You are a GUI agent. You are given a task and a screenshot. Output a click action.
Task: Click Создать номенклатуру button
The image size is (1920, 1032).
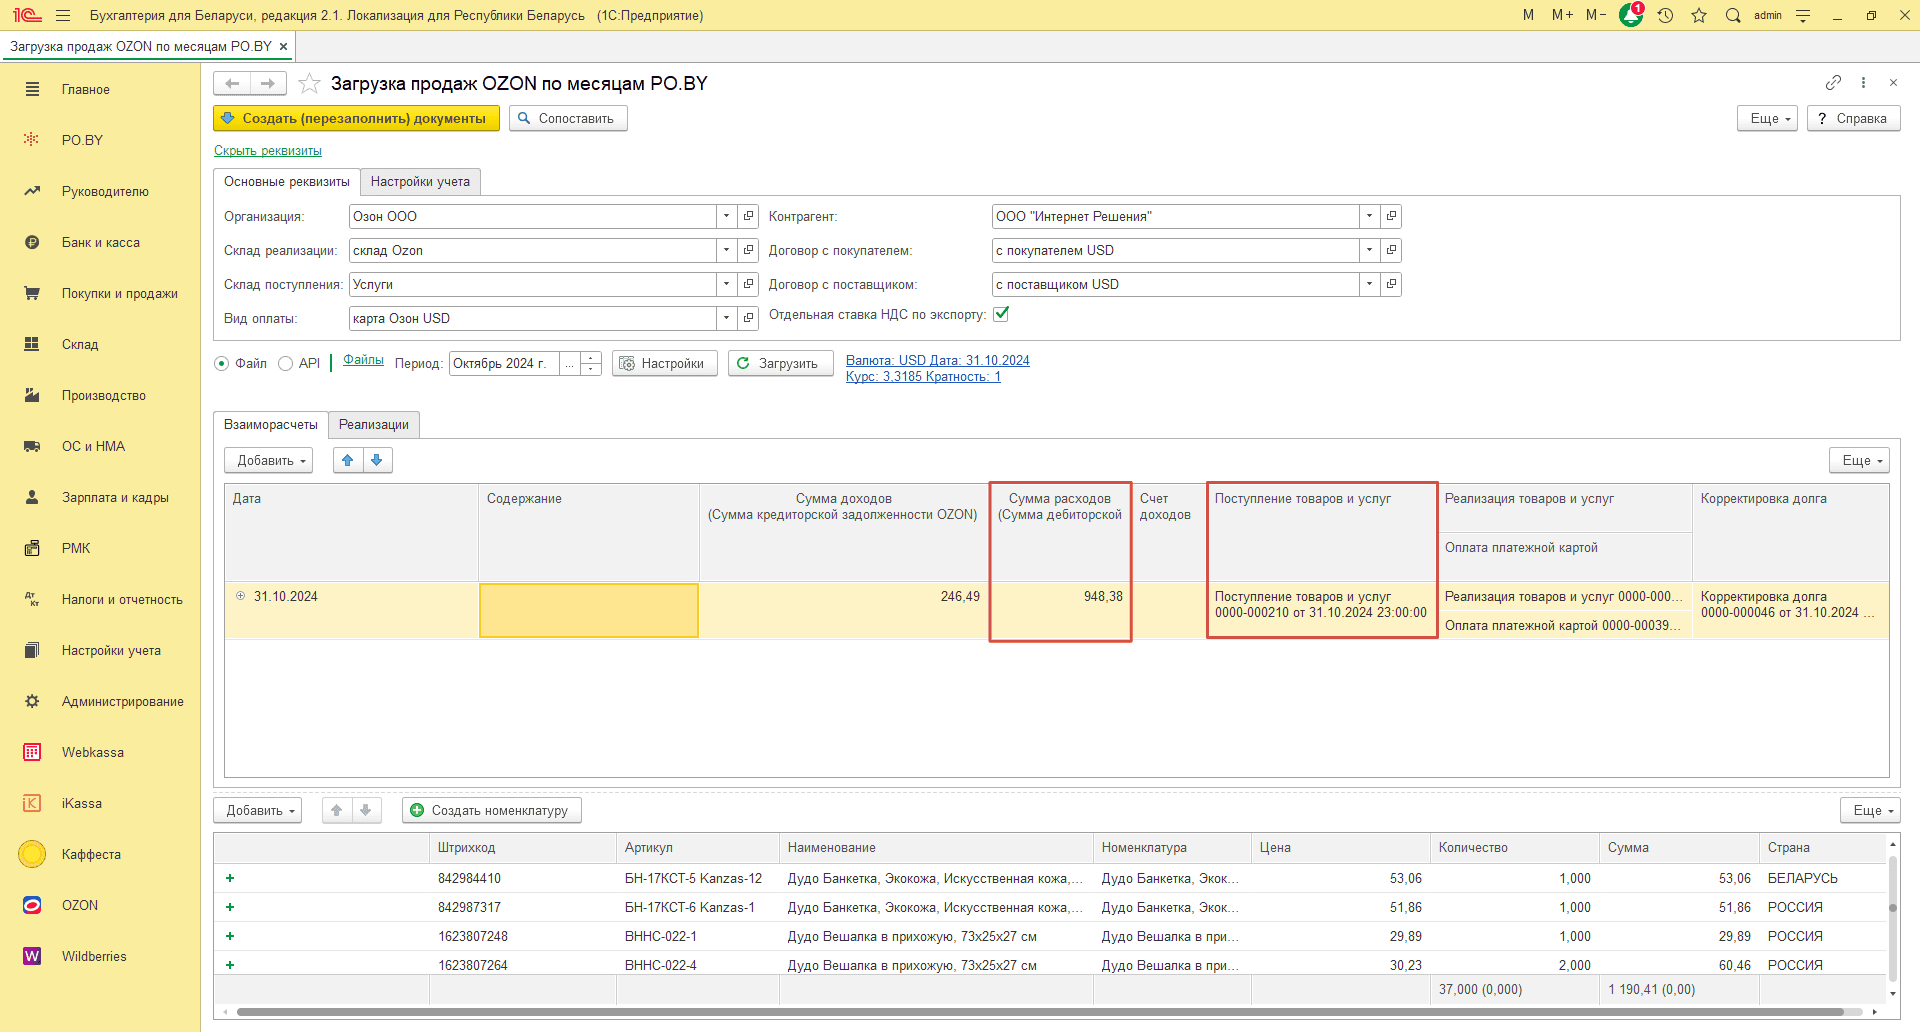(492, 810)
